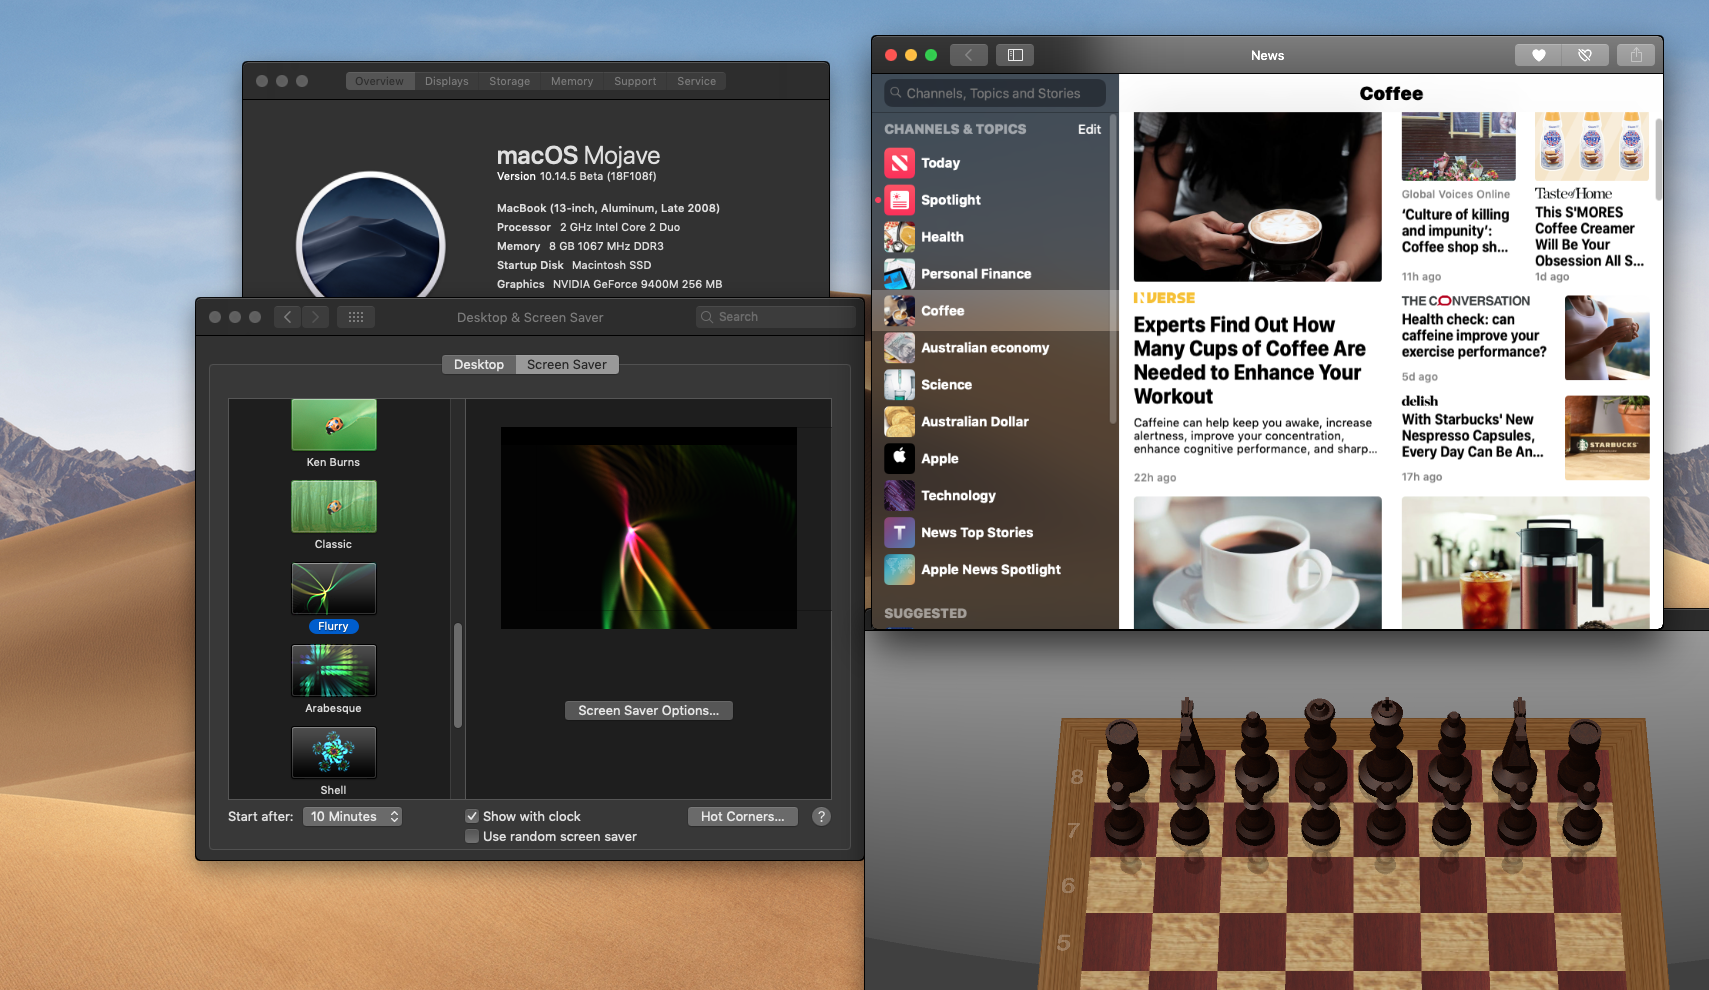This screenshot has width=1709, height=990.
Task: Open iced coffee maker photo story
Action: [1525, 563]
